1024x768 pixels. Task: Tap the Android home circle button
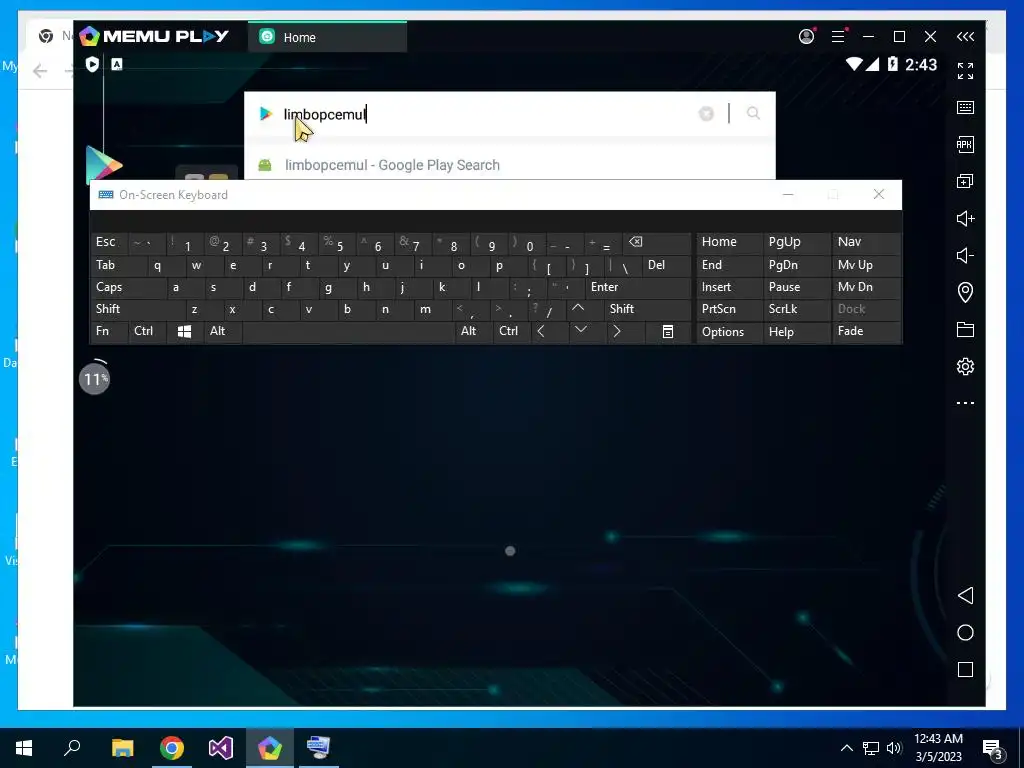click(x=965, y=633)
